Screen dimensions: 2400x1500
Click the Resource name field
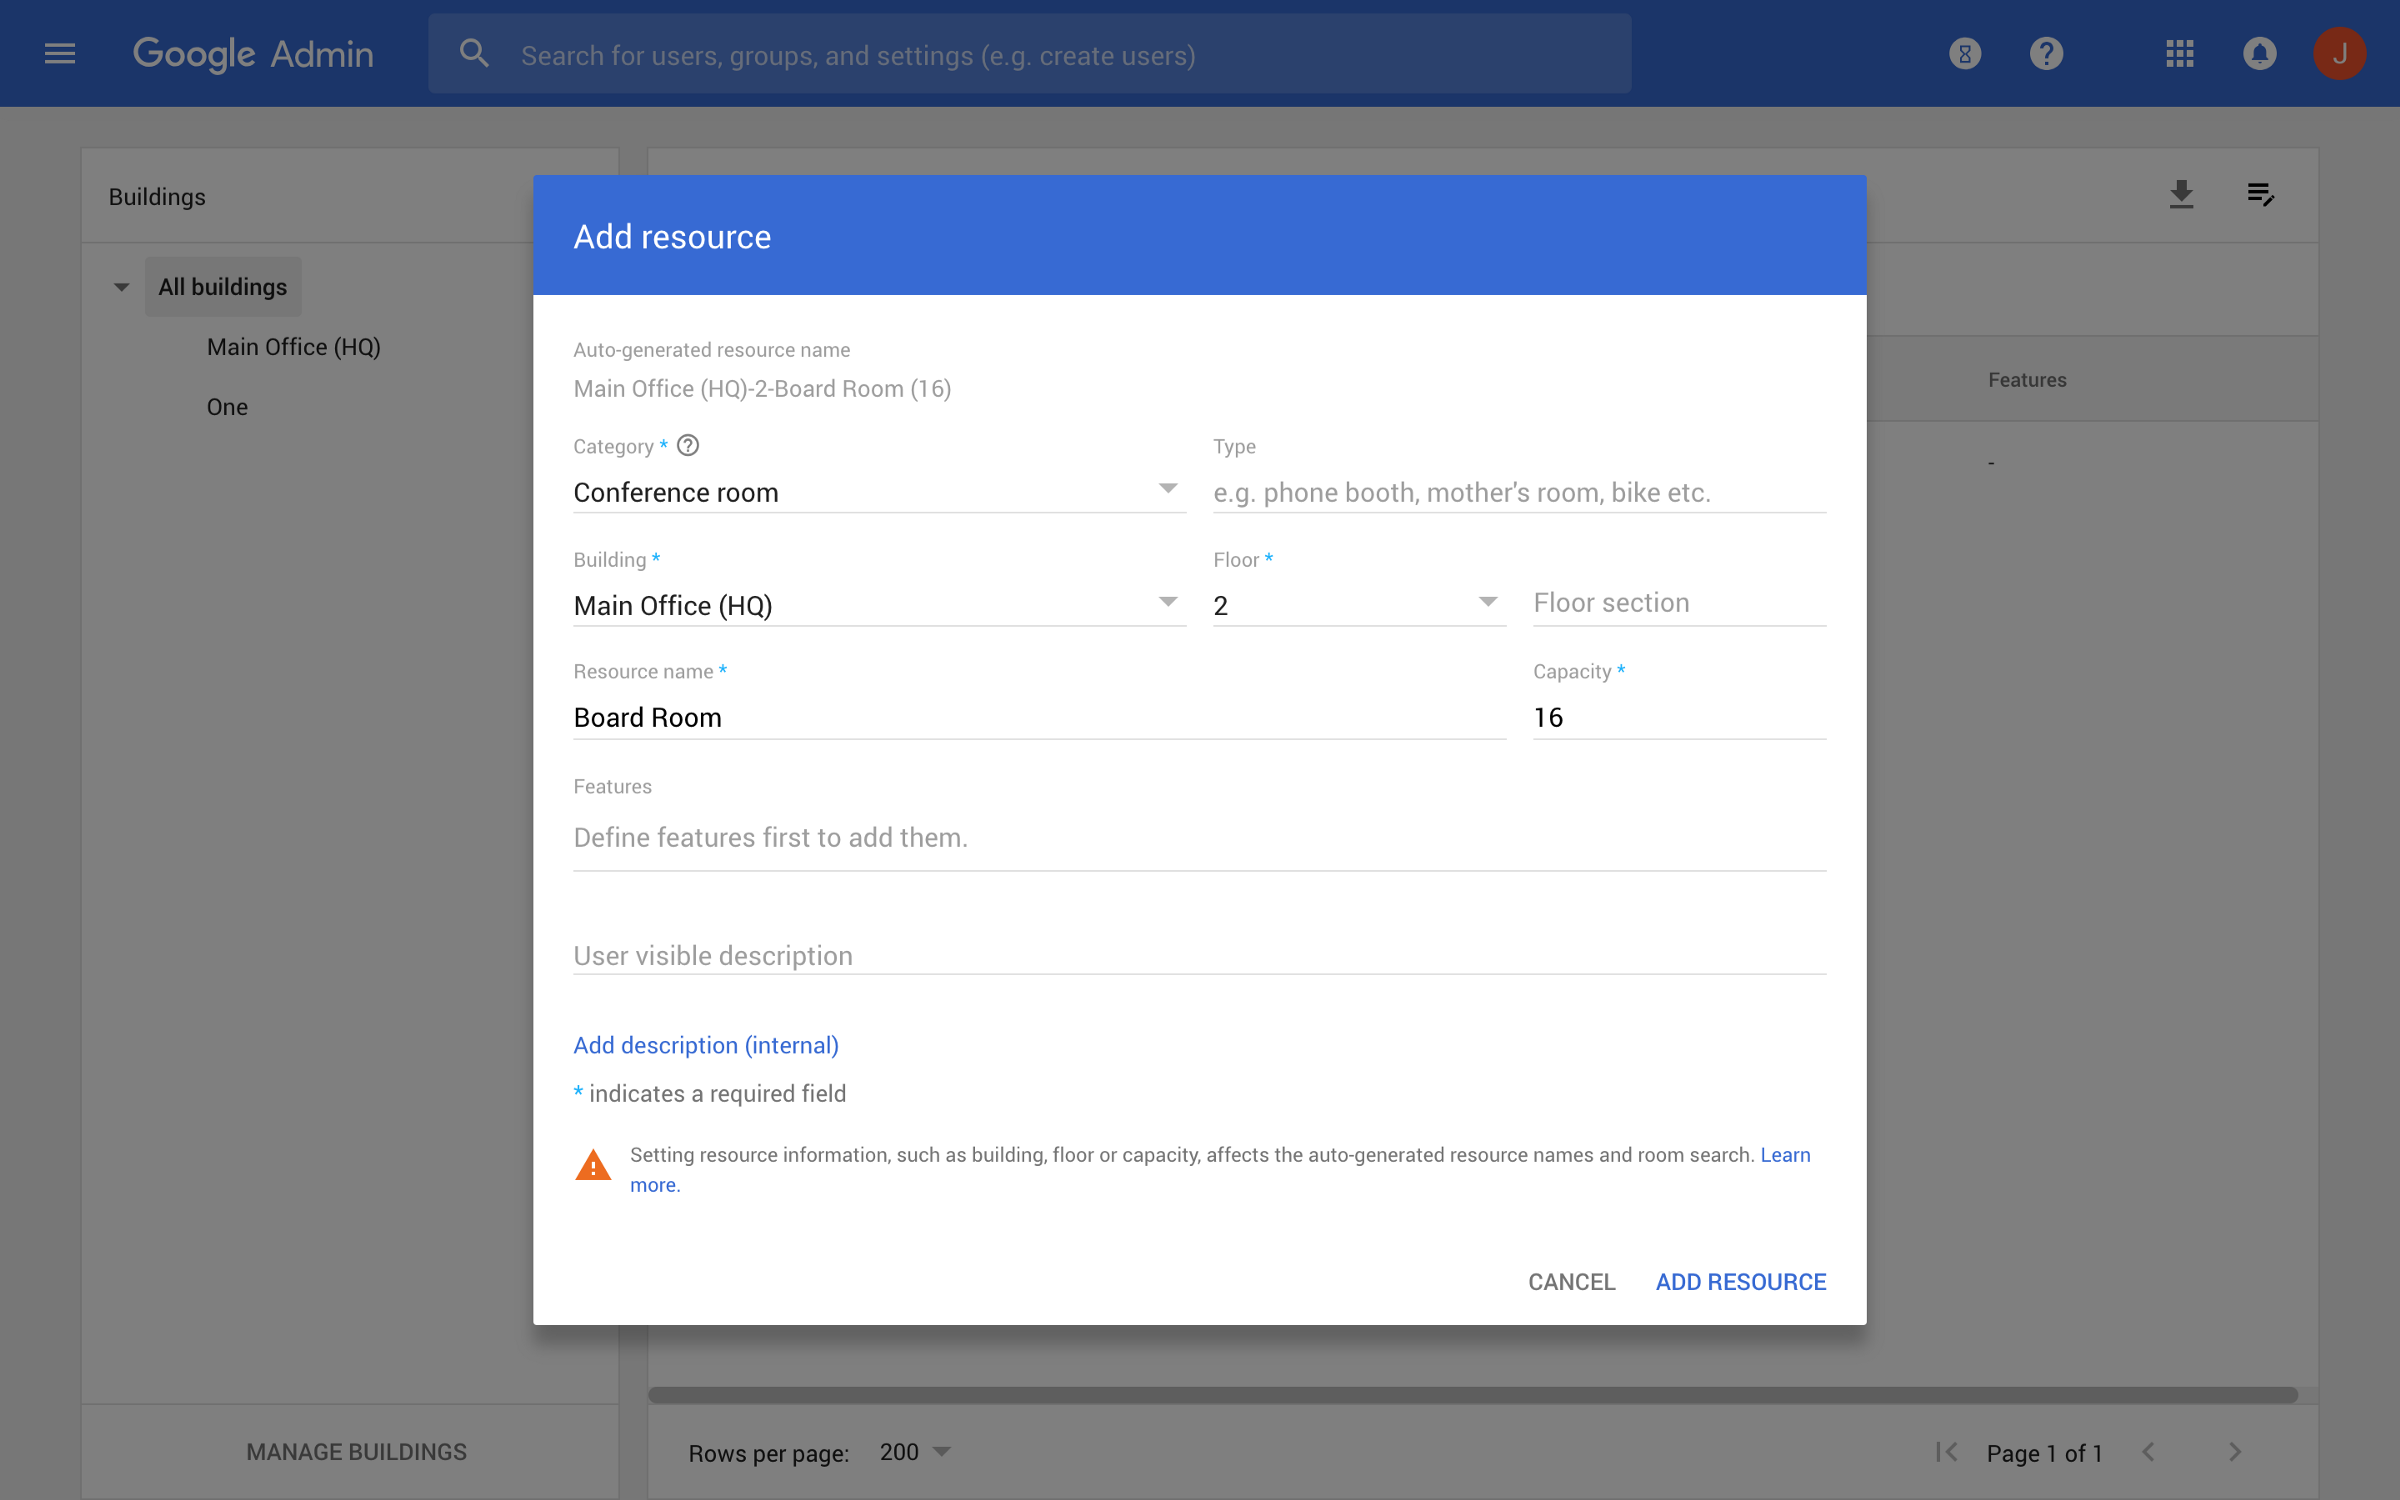[x=1038, y=717]
